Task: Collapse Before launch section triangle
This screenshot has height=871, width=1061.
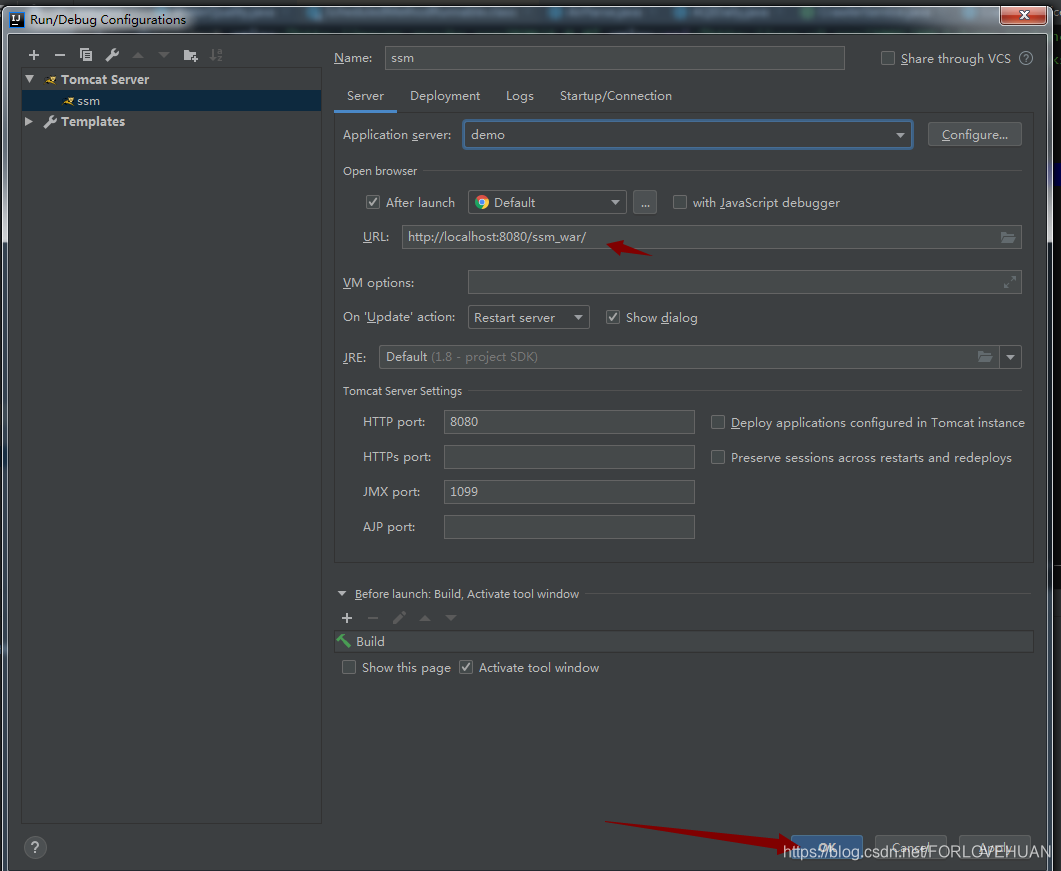Action: (x=342, y=594)
